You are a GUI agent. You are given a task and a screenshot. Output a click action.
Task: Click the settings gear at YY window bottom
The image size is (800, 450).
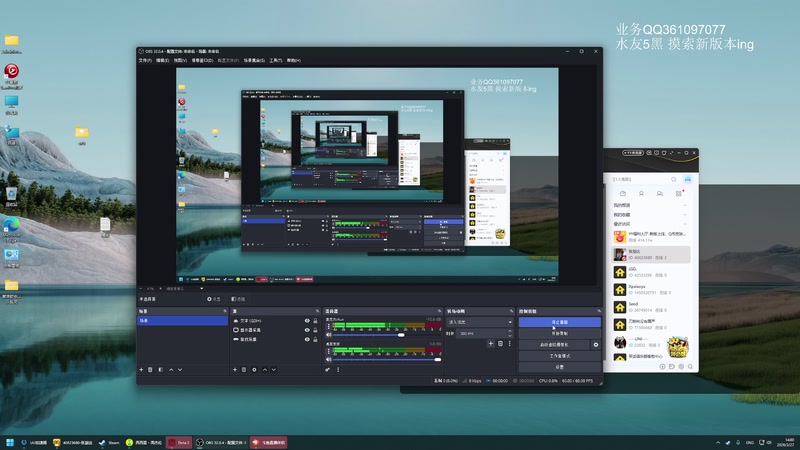681,366
